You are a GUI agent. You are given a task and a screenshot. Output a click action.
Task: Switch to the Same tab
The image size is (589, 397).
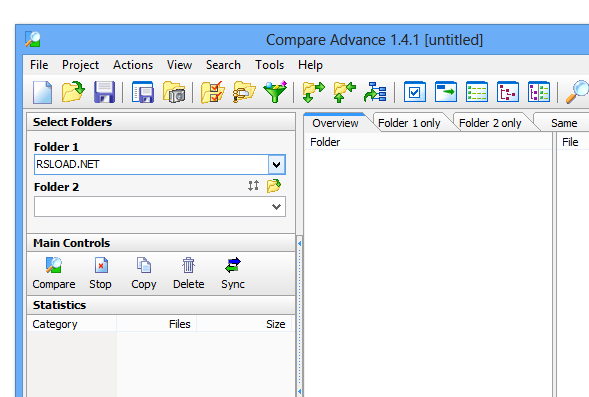pyautogui.click(x=564, y=123)
